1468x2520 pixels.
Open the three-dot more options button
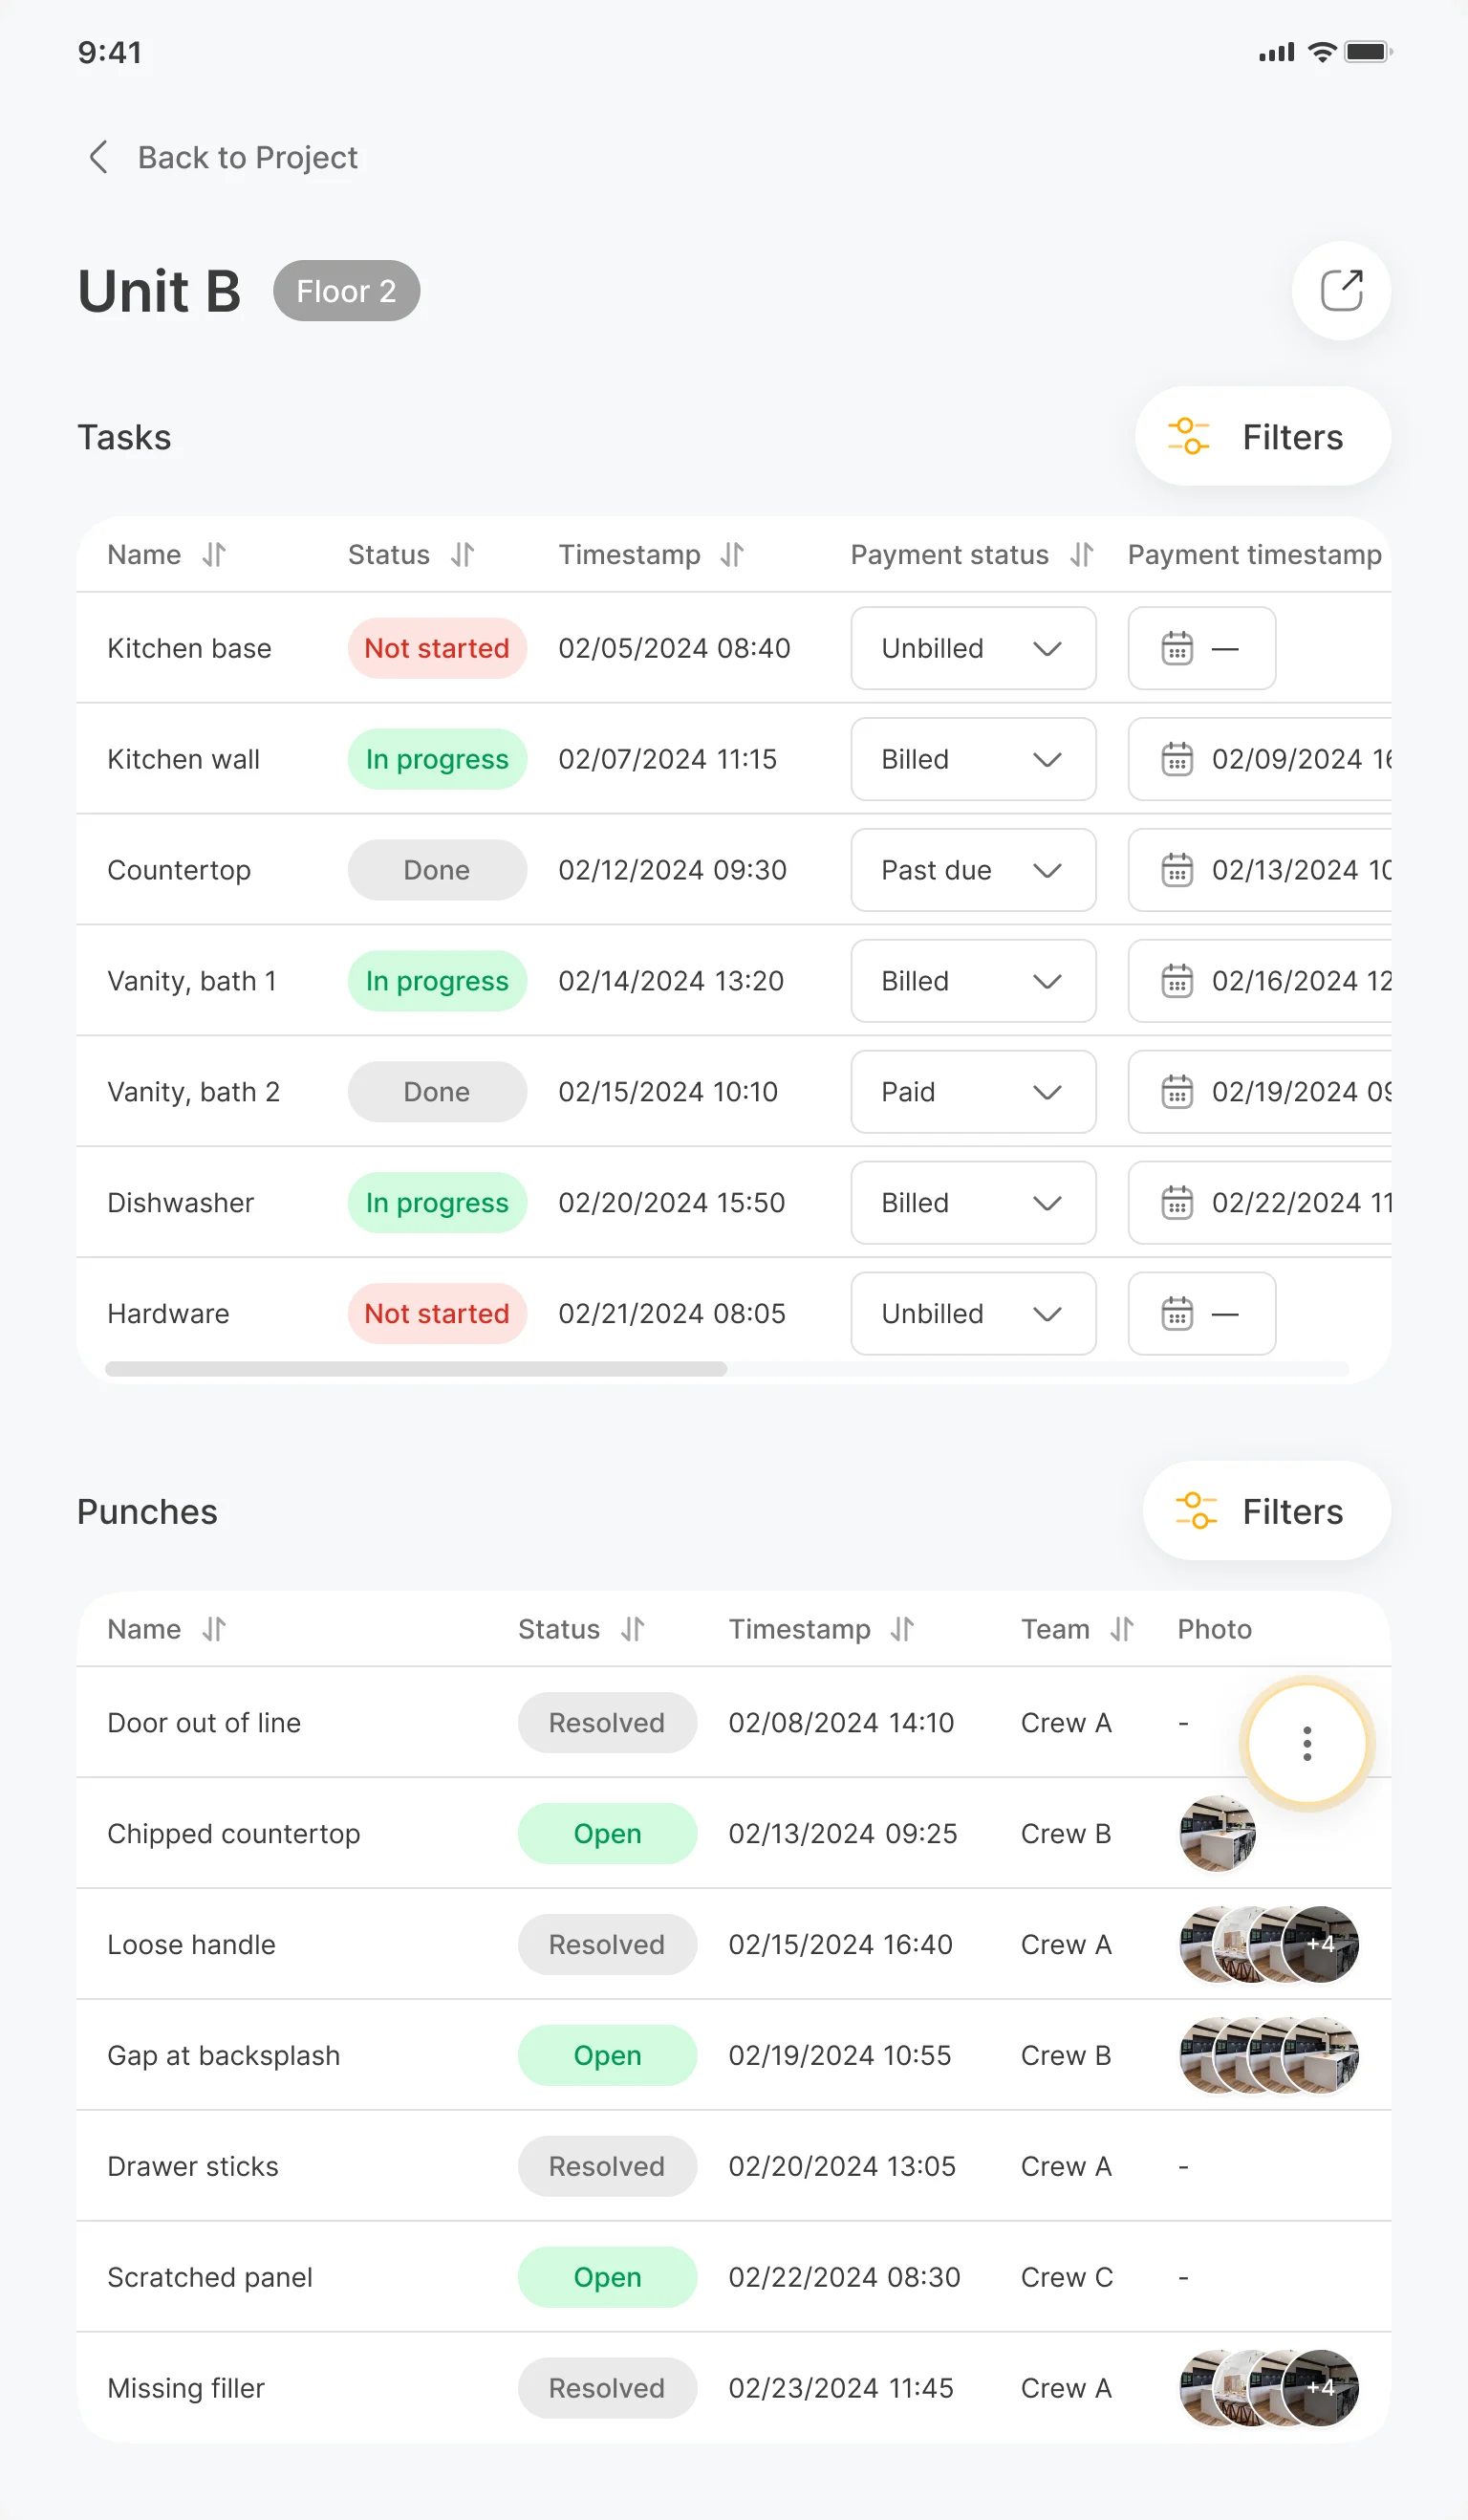tap(1306, 1743)
